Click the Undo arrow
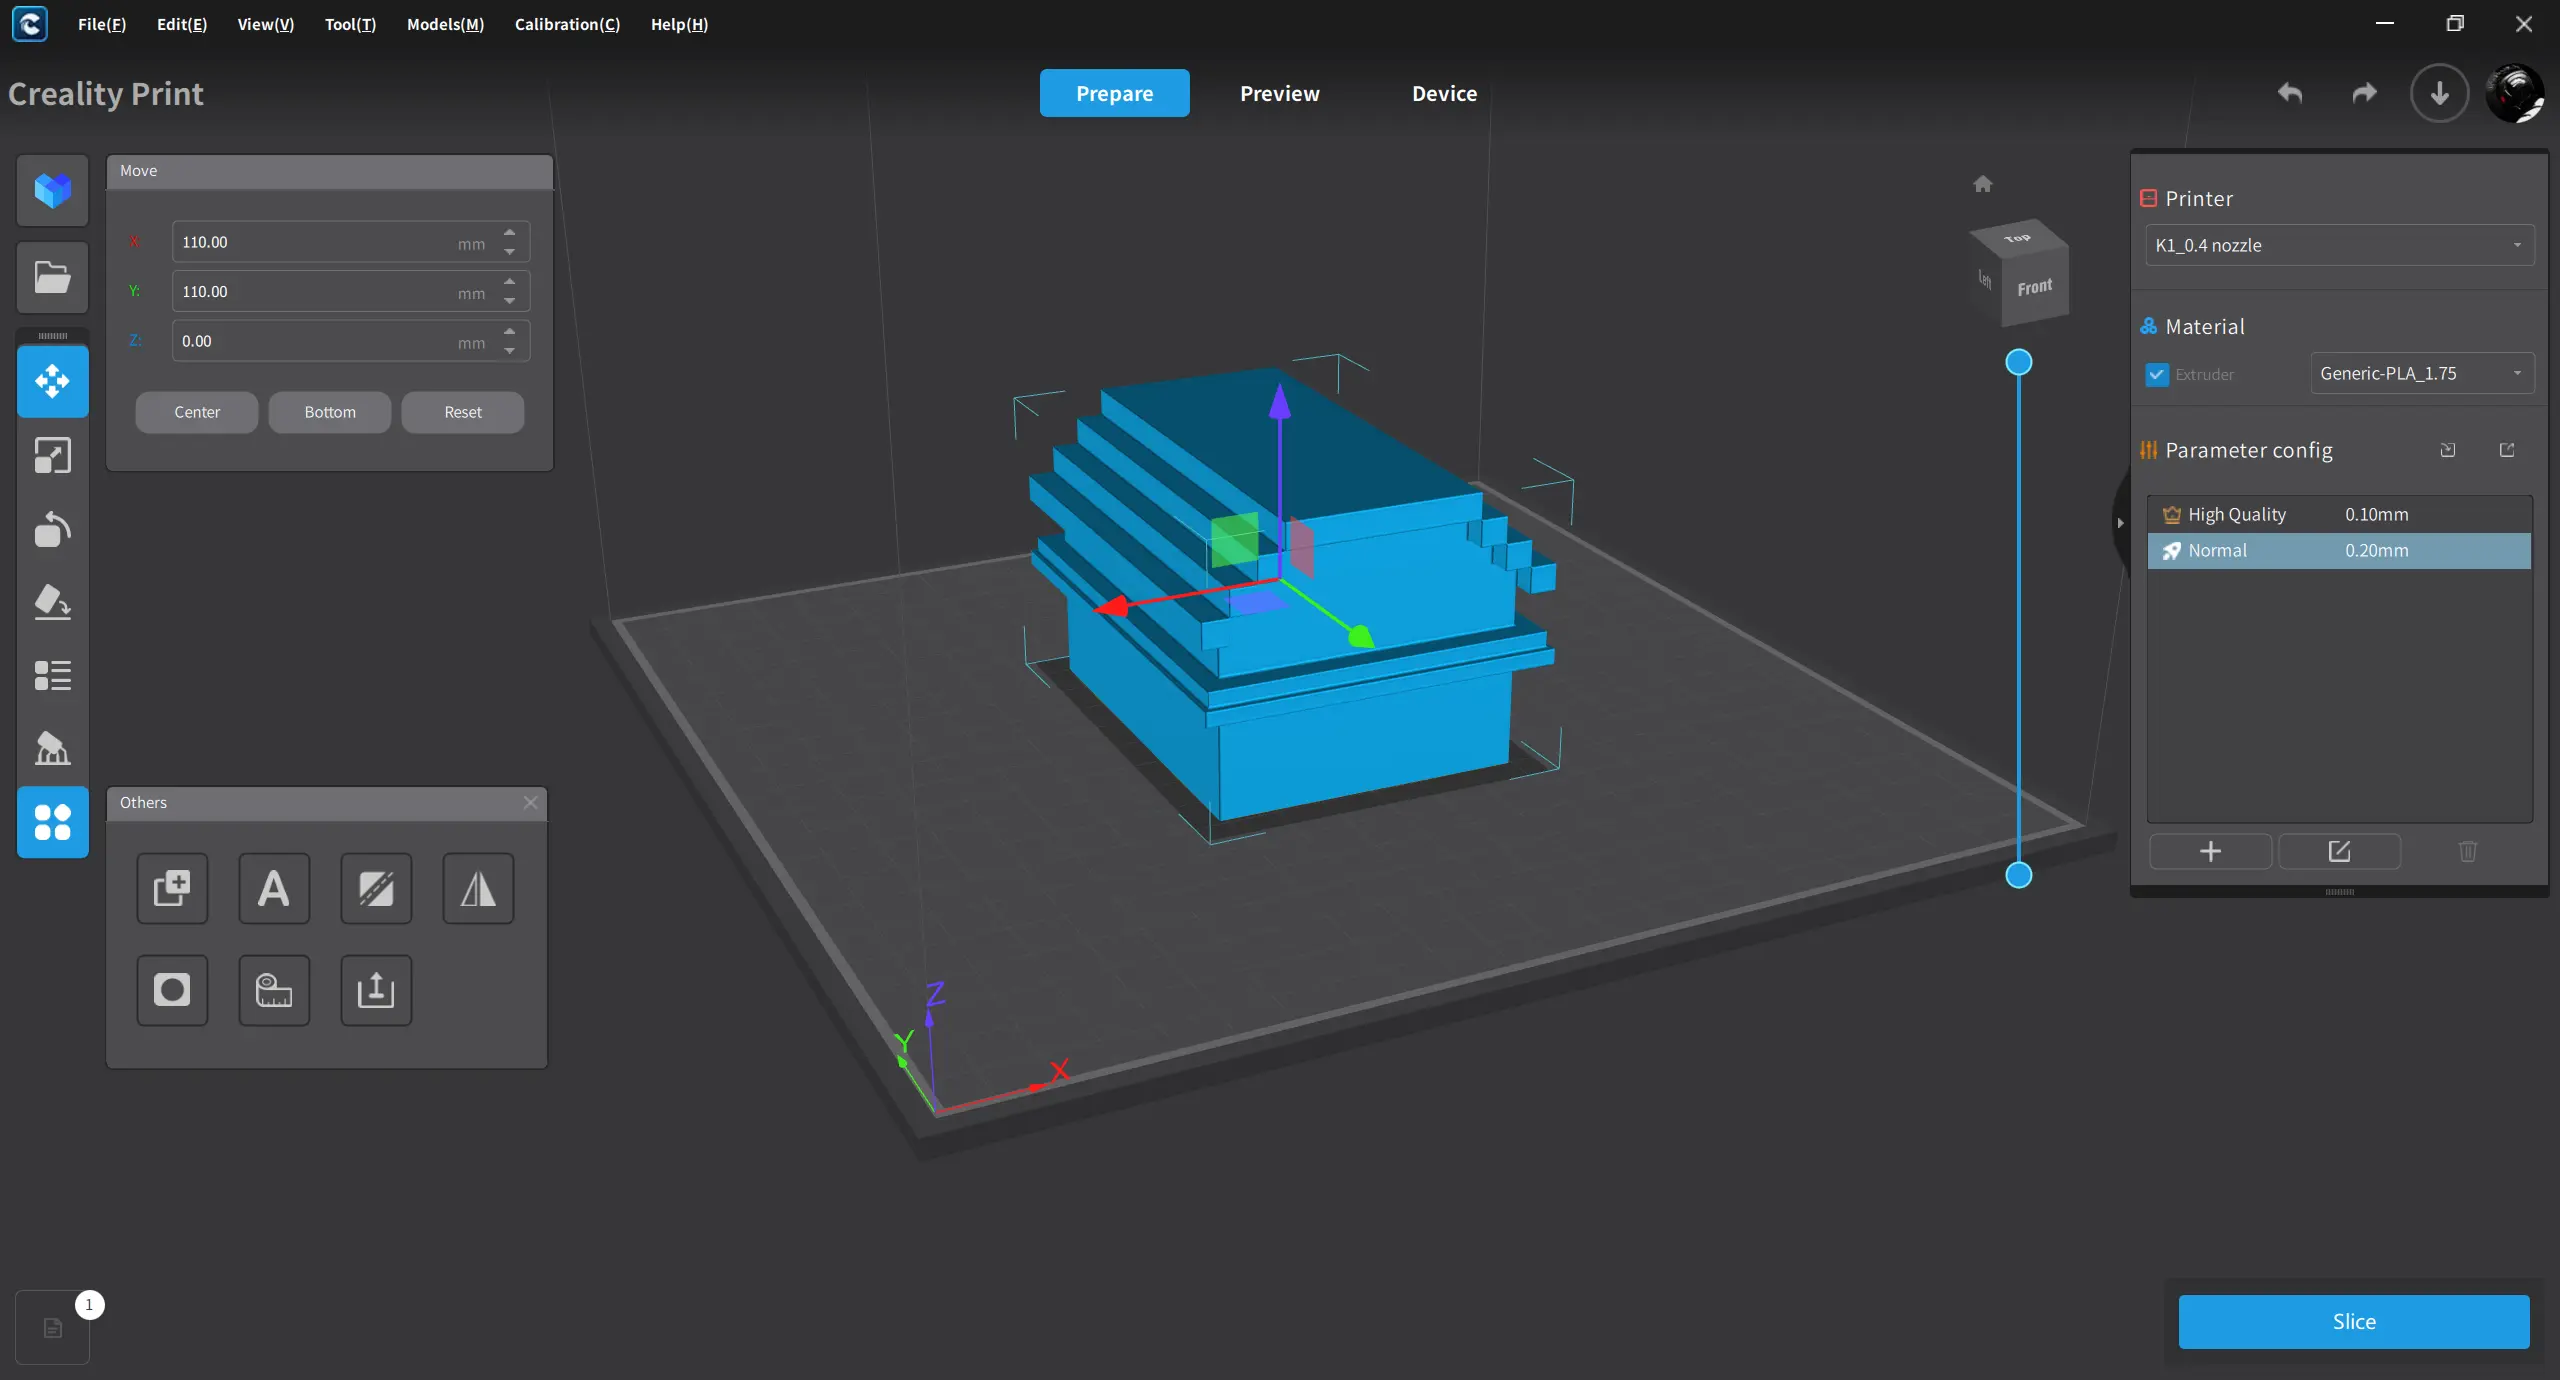 (x=2290, y=93)
